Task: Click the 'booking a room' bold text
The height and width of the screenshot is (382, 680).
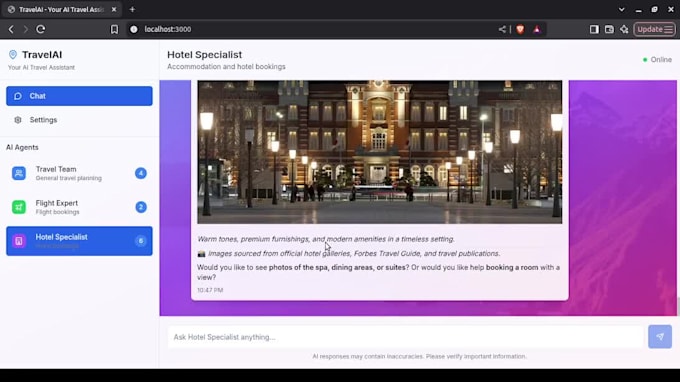Action: pyautogui.click(x=512, y=268)
